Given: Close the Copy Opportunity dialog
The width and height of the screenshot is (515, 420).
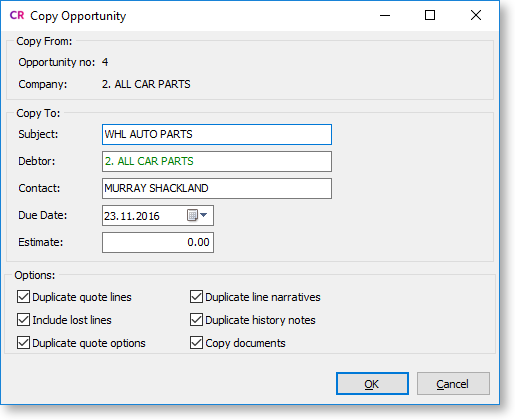Looking at the screenshot, I should click(x=476, y=15).
